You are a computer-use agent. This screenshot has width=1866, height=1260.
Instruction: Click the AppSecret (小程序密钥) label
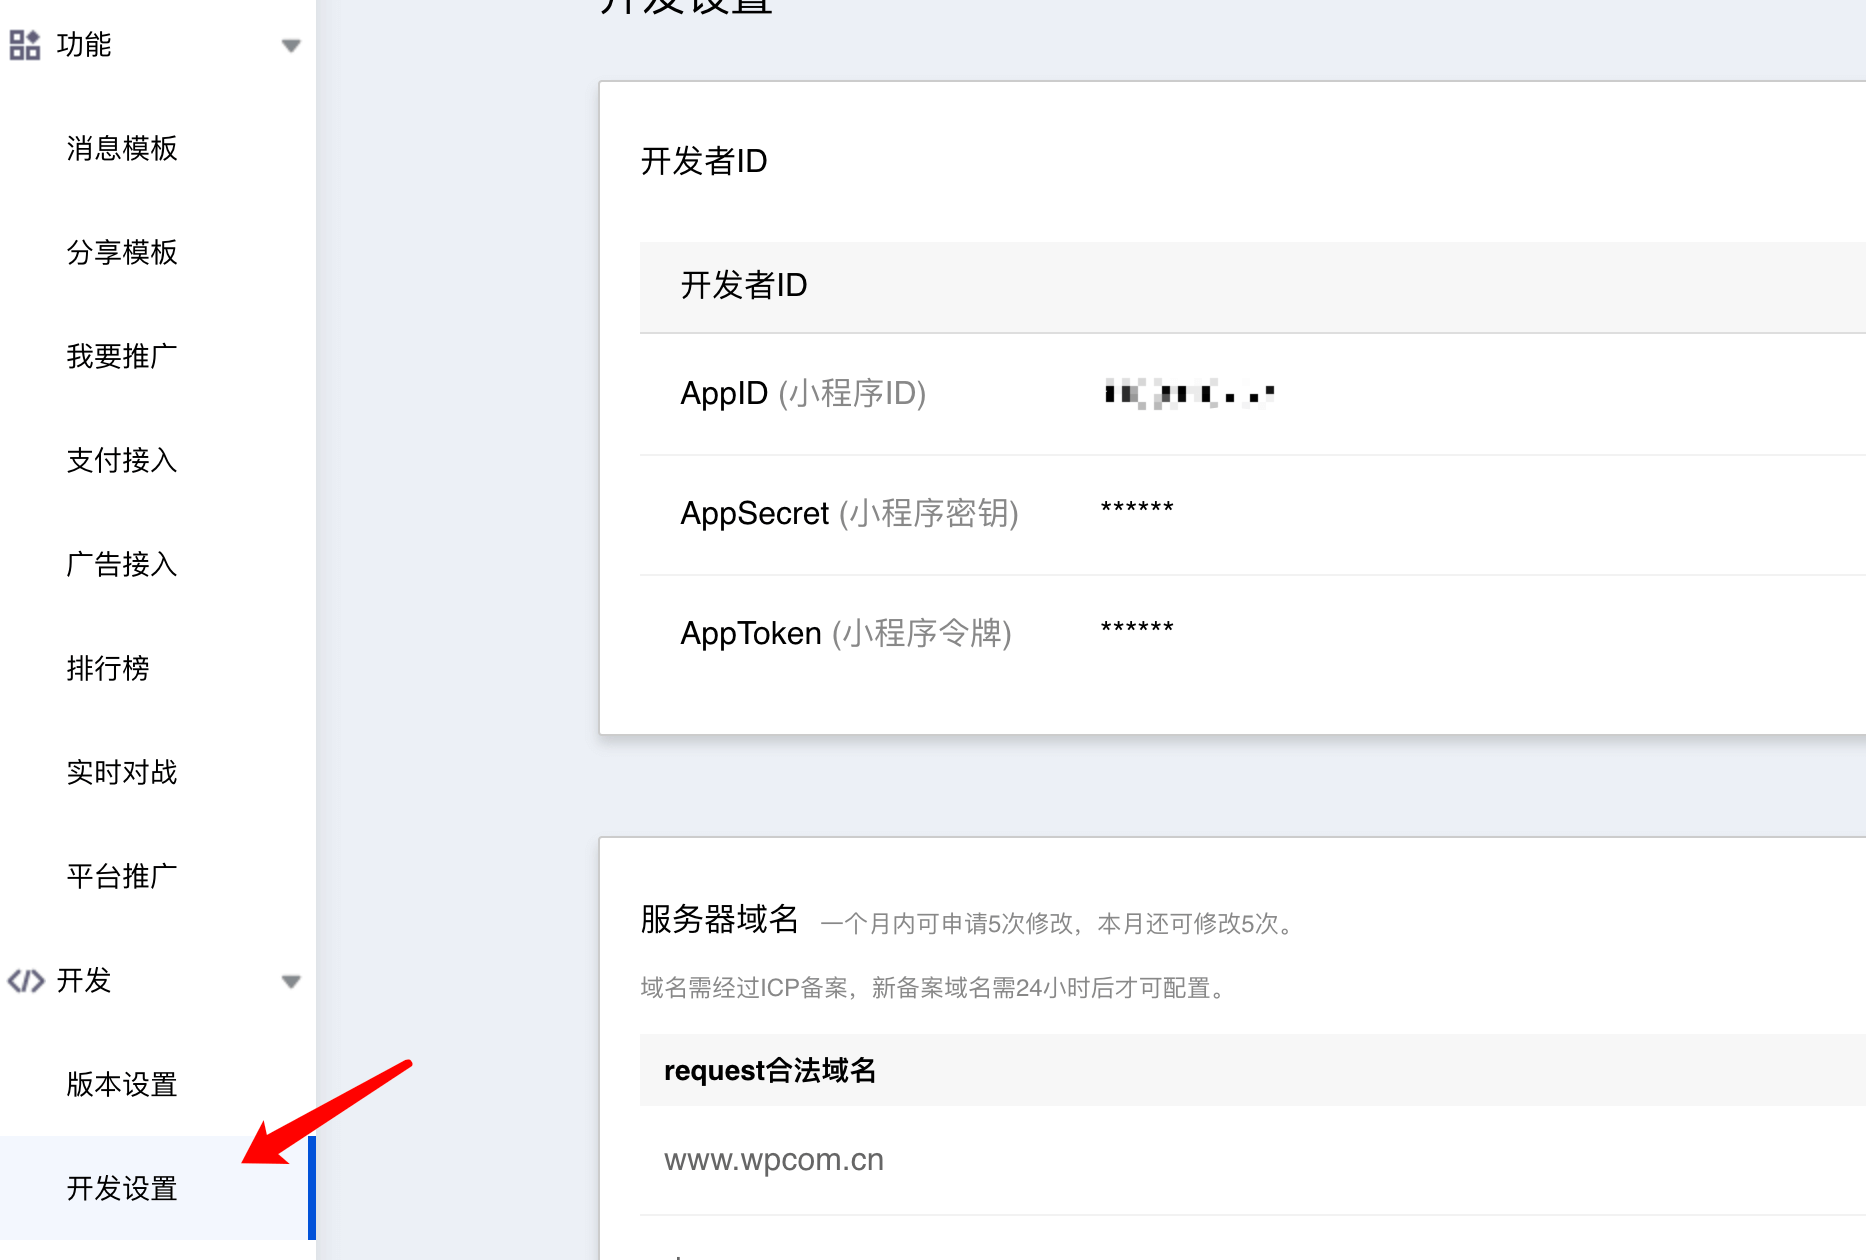click(849, 513)
